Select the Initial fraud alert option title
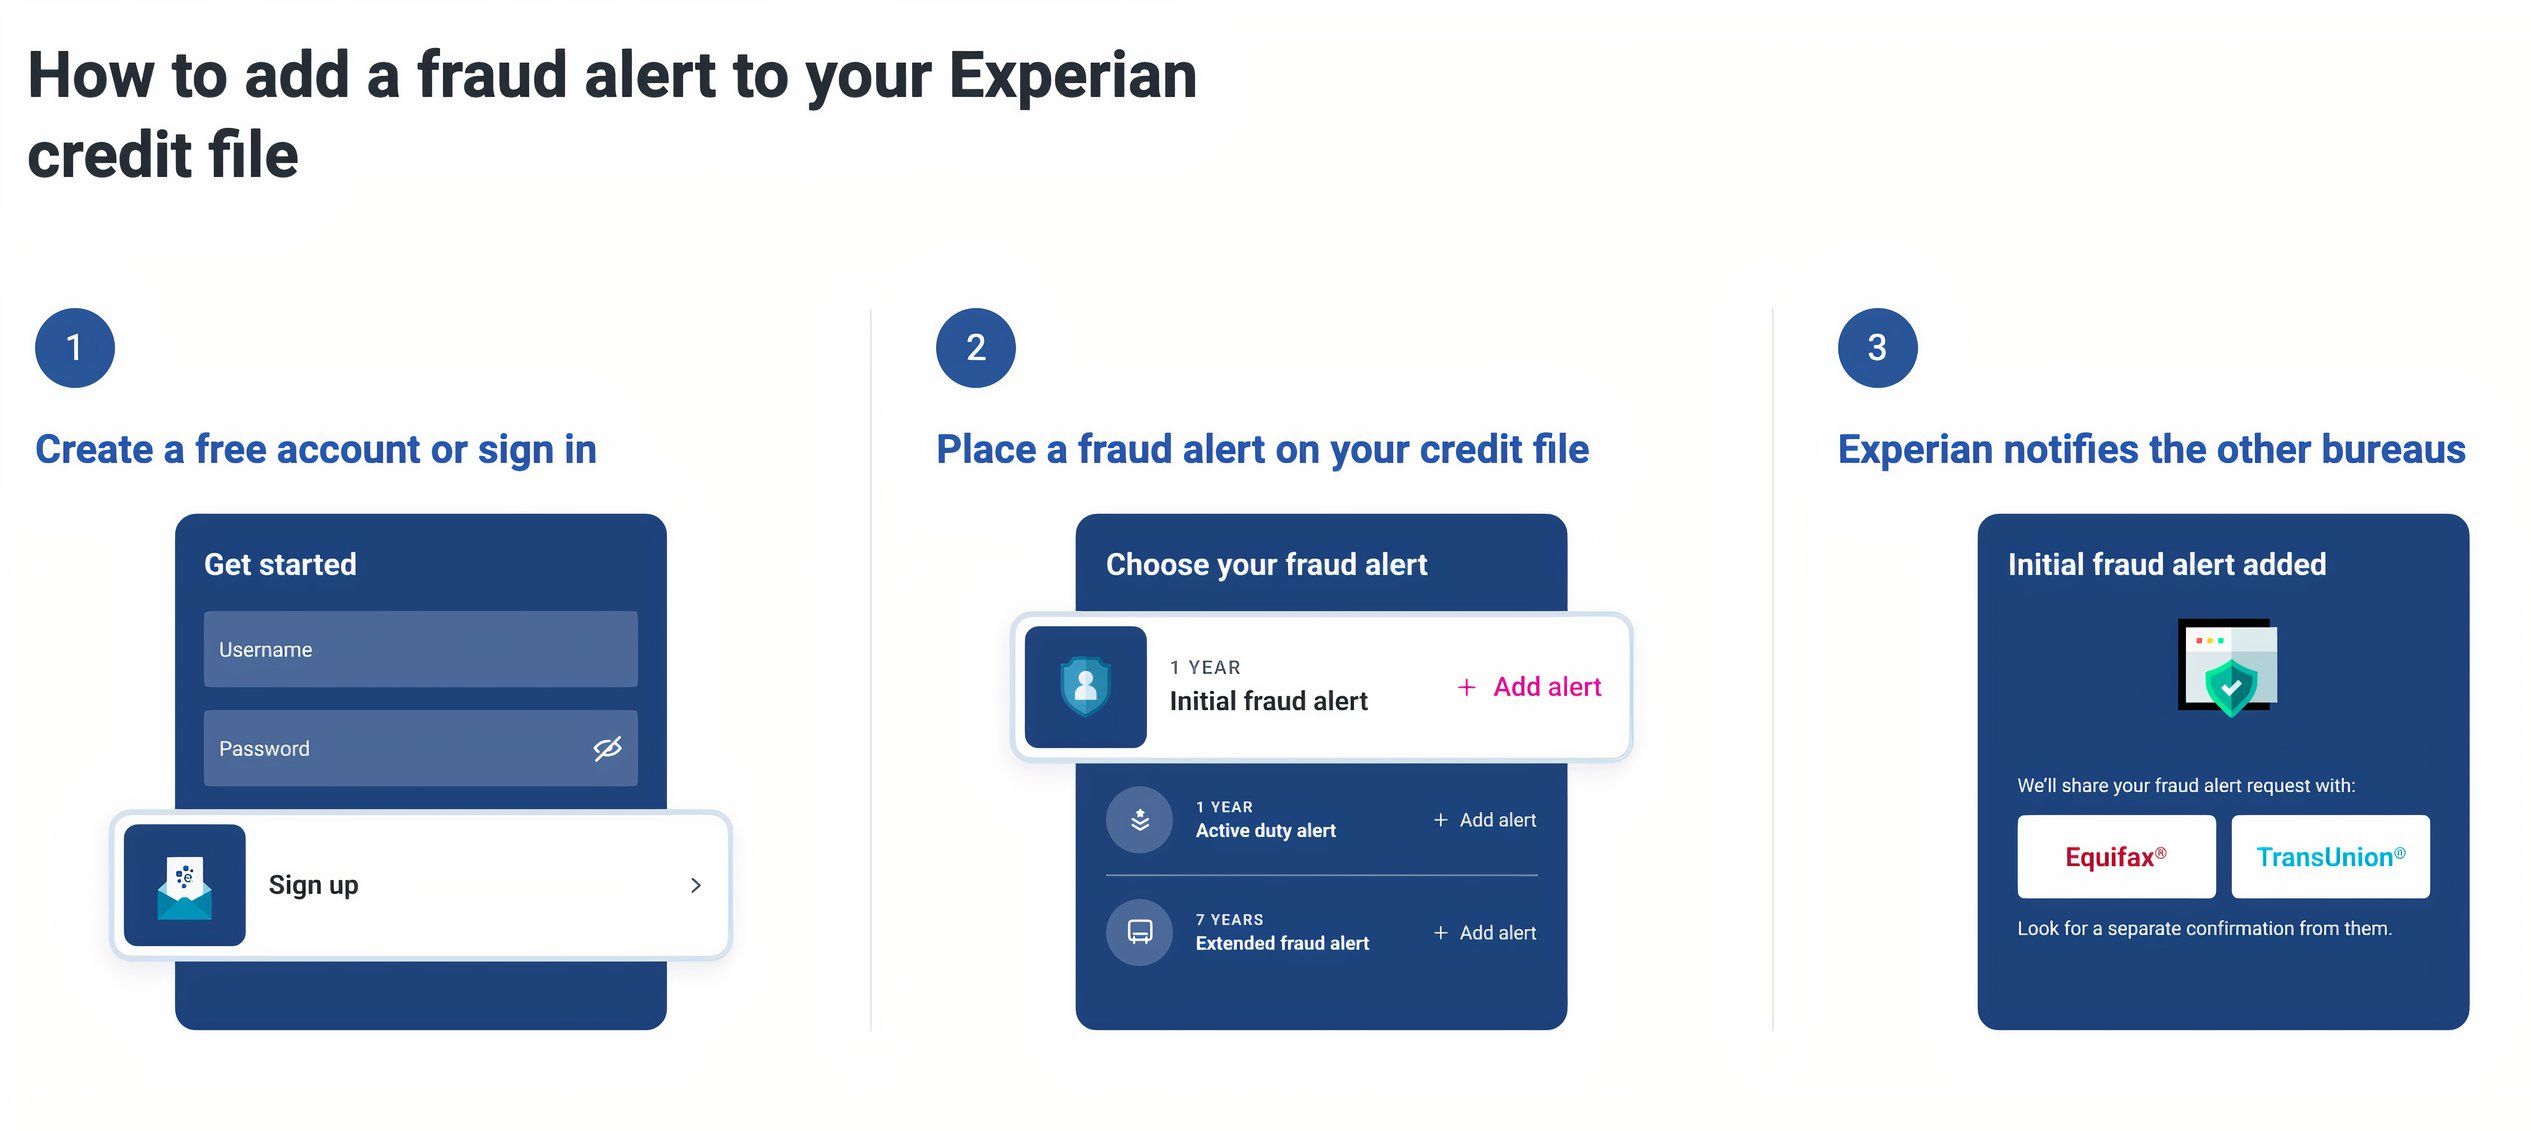 [1268, 701]
